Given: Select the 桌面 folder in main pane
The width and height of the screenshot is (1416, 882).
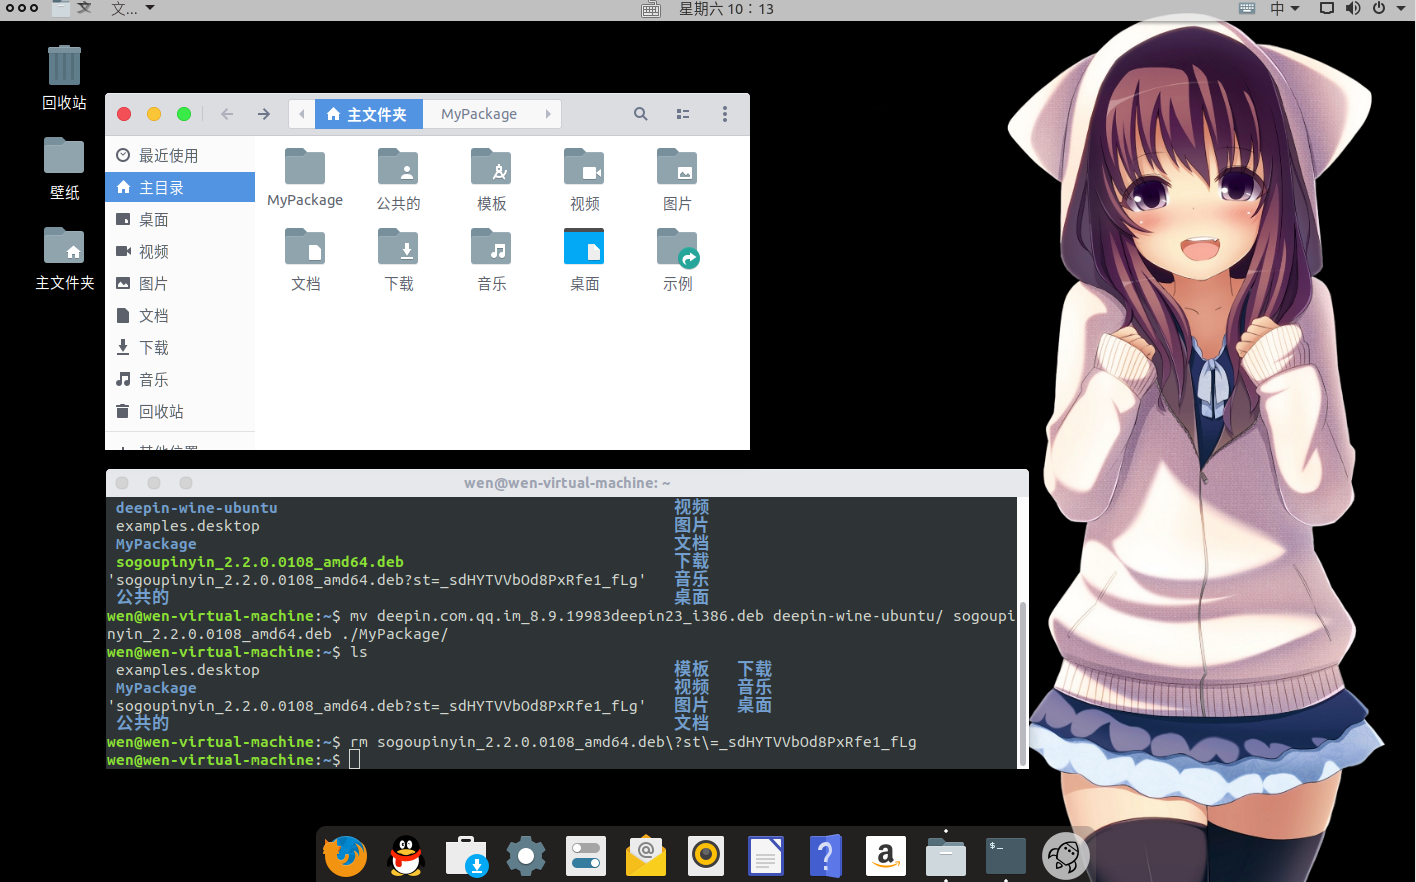Looking at the screenshot, I should point(584,259).
